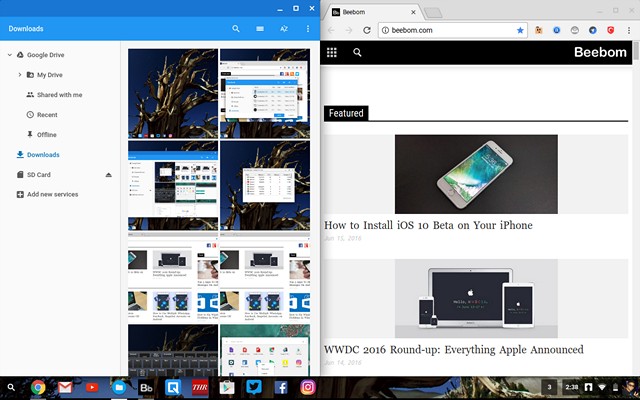Screen dimensions: 640x400
Task: Open thumbnail with on-screen keyboard
Action: coord(173,350)
